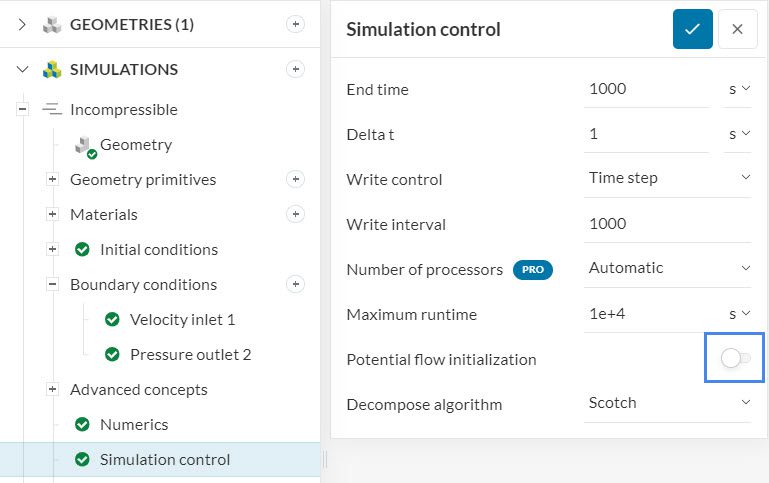Viewport: 769px width, 483px height.
Task: Open the Maximum runtime unit selector
Action: [739, 314]
